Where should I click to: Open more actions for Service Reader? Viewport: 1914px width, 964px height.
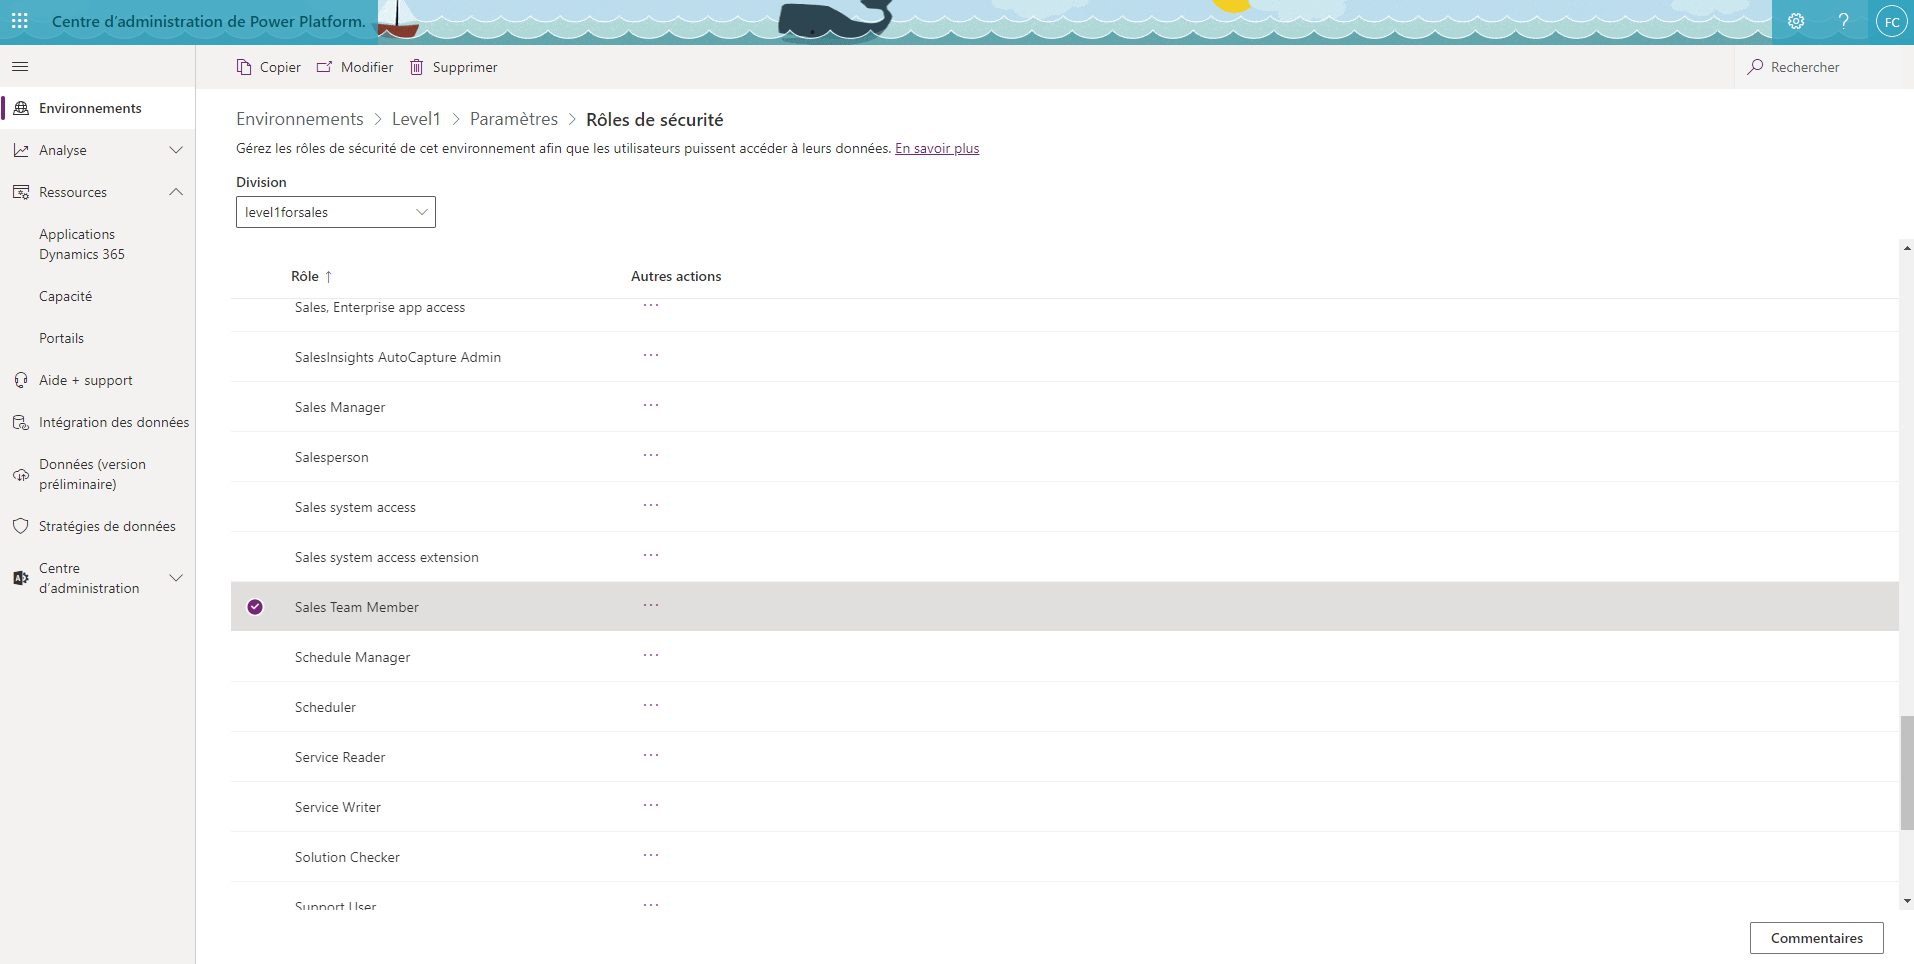point(651,755)
